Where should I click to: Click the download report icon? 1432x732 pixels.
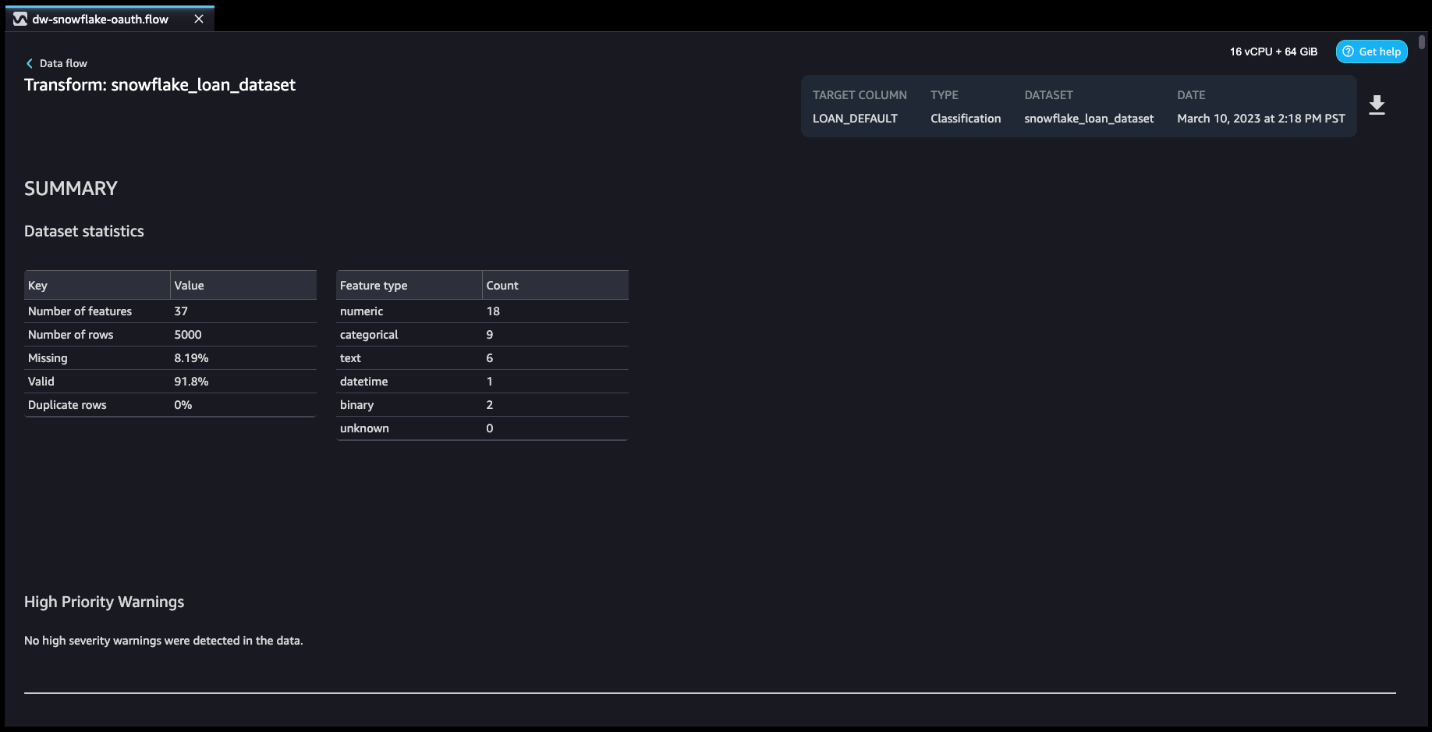point(1377,104)
